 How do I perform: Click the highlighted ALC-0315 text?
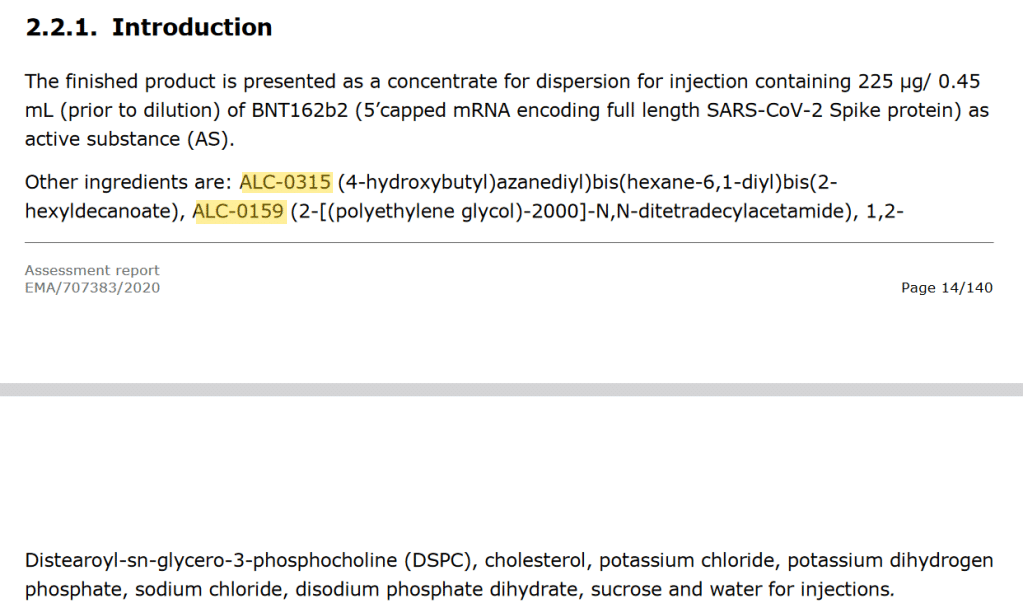click(286, 182)
